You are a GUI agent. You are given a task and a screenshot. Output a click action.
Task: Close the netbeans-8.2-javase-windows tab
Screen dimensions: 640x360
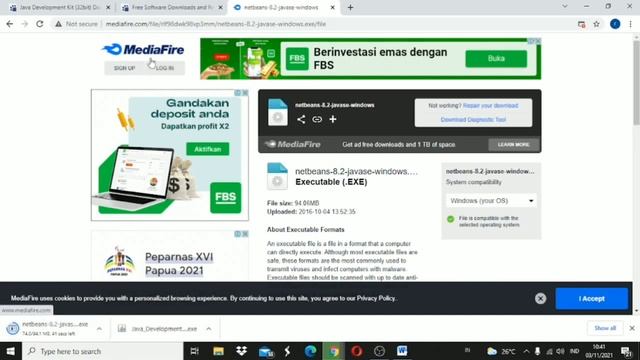coord(333,7)
